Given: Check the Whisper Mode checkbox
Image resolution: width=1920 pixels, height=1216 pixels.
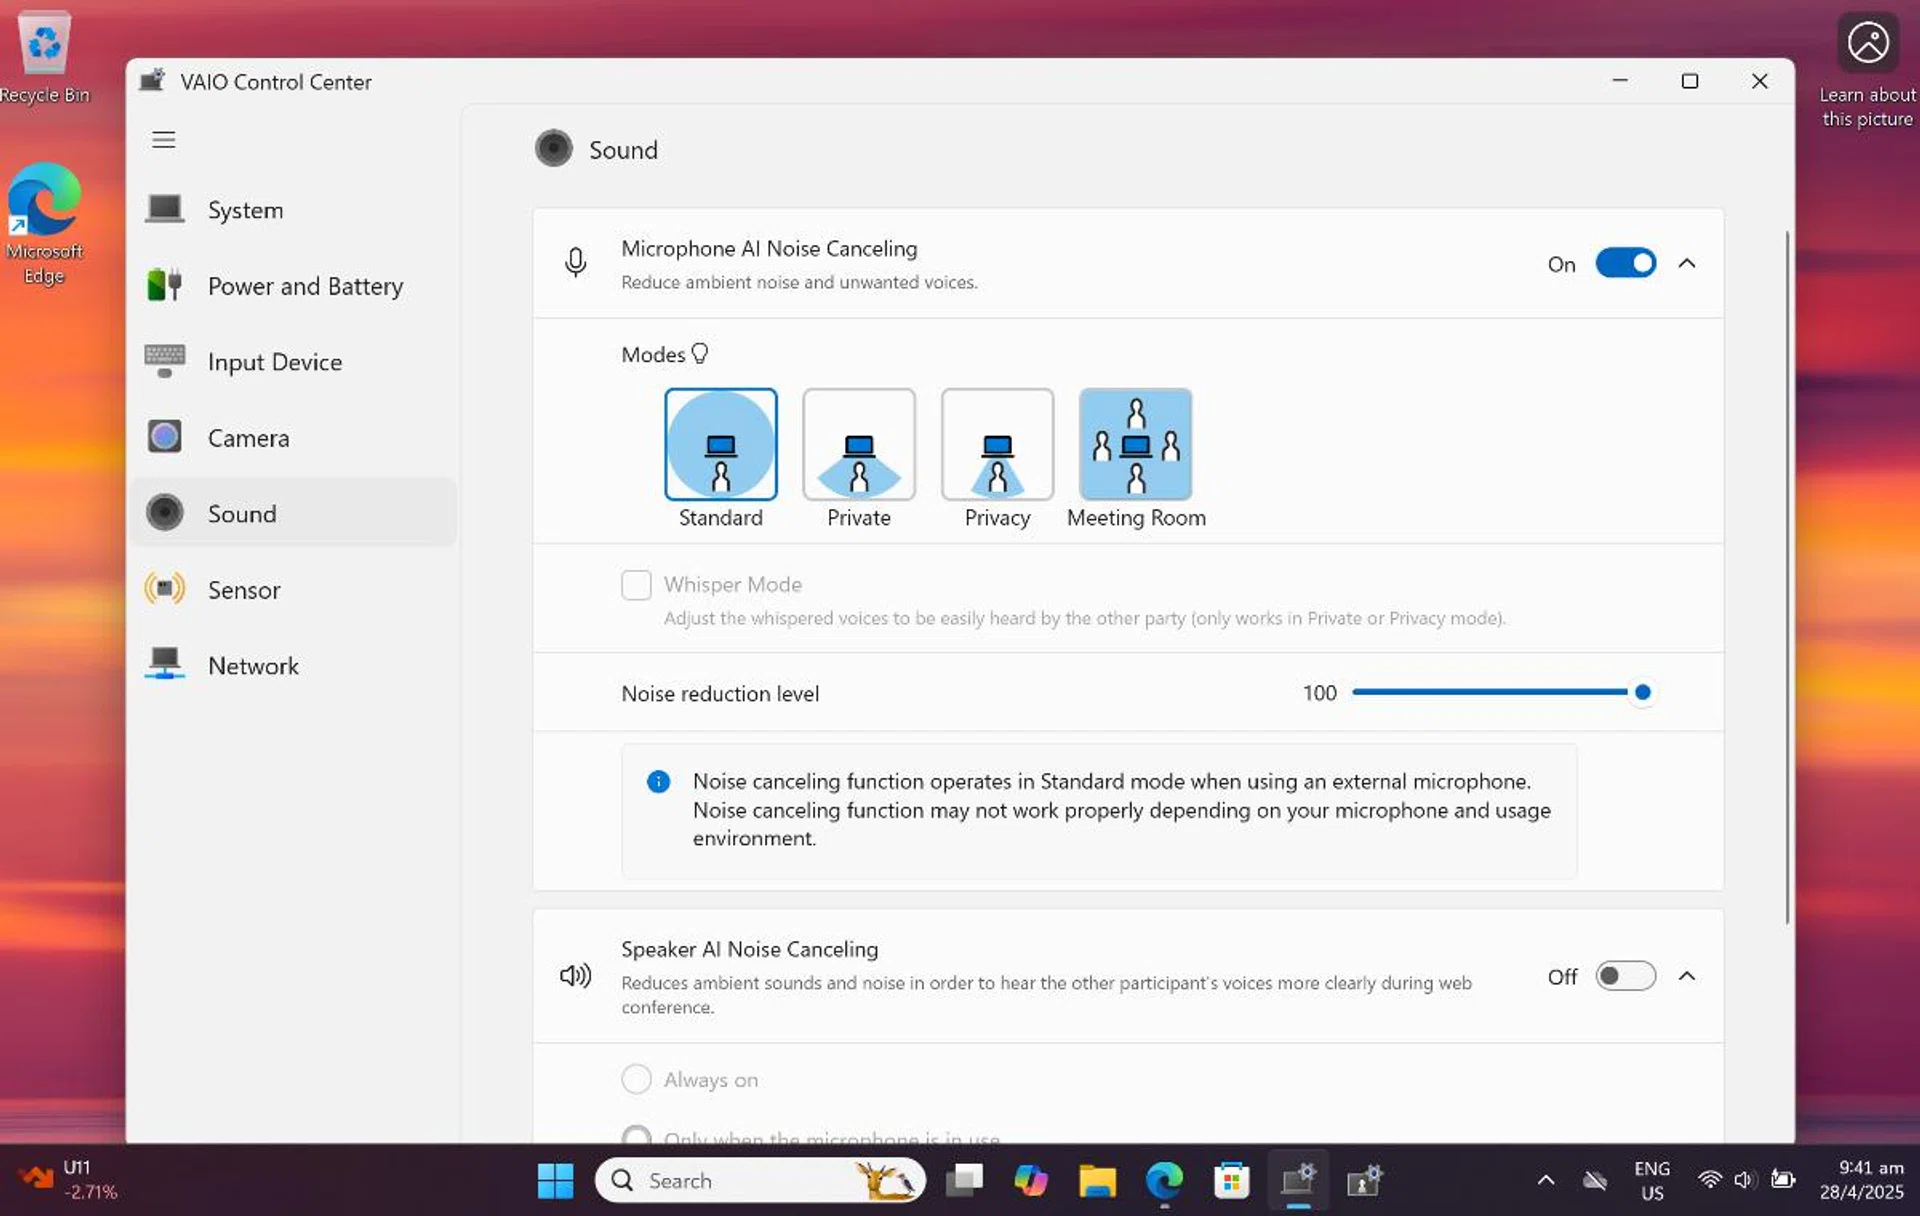Looking at the screenshot, I should [636, 584].
